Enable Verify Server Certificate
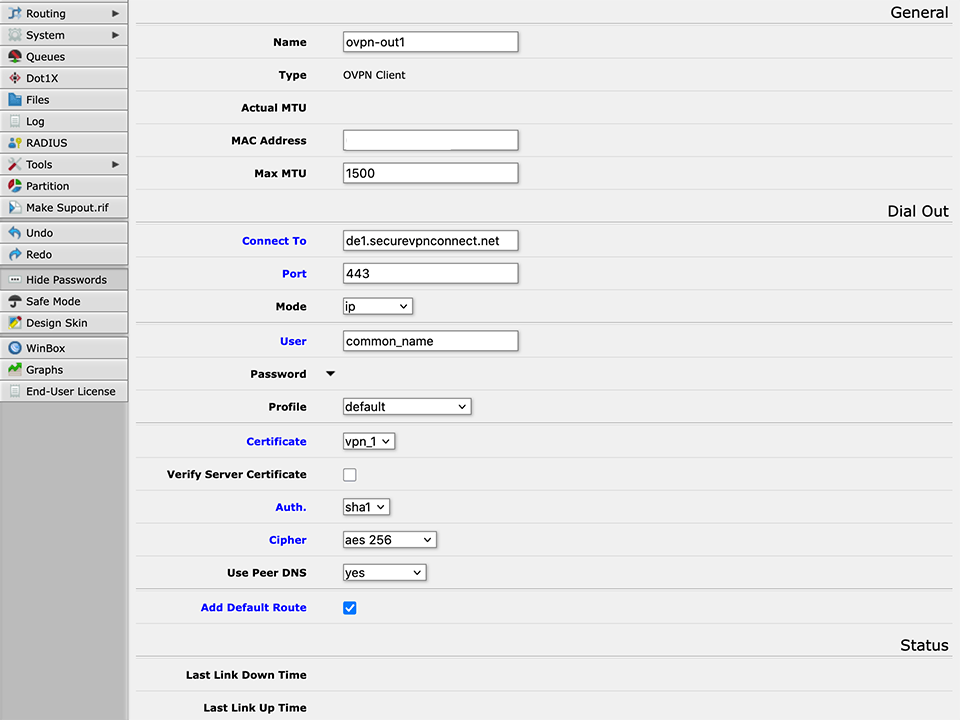960x720 pixels. tap(349, 474)
